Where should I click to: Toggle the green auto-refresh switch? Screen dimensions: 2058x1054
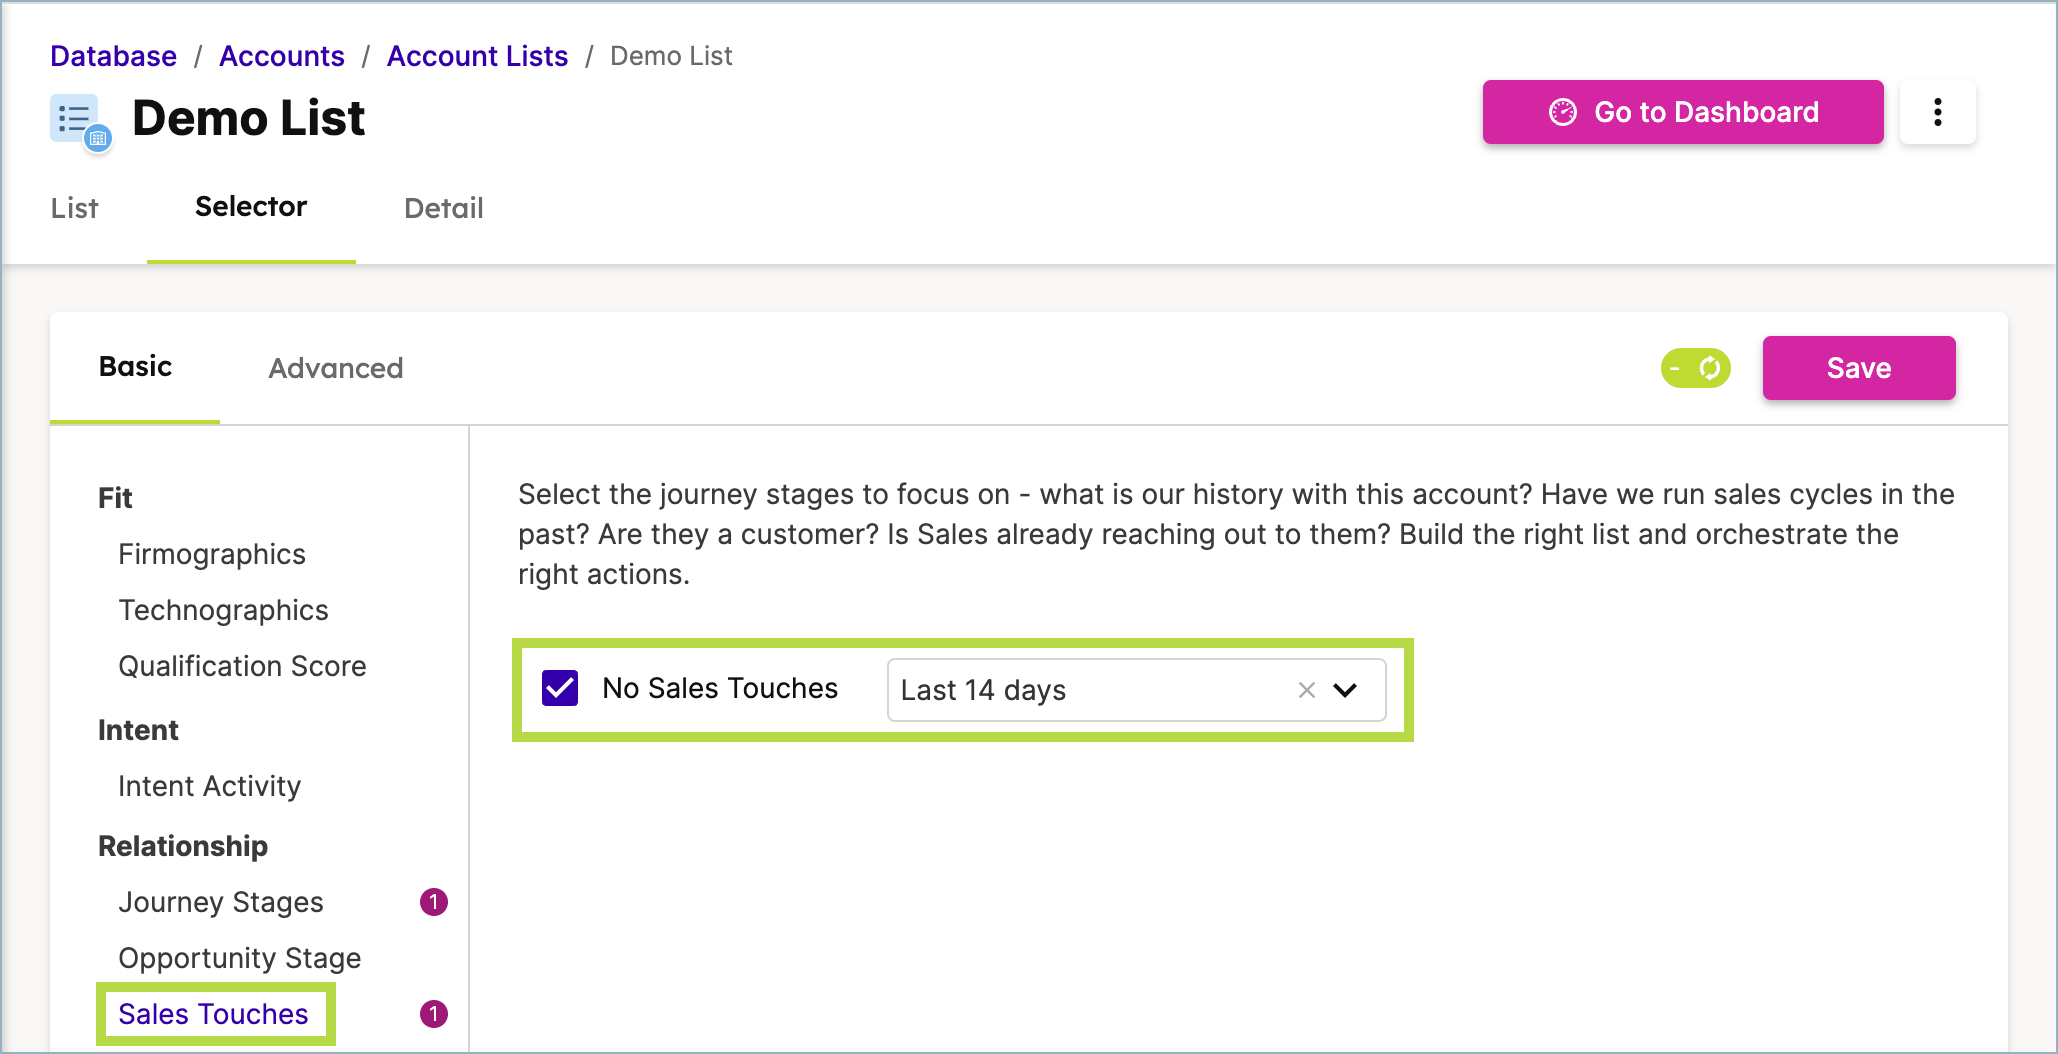1696,368
